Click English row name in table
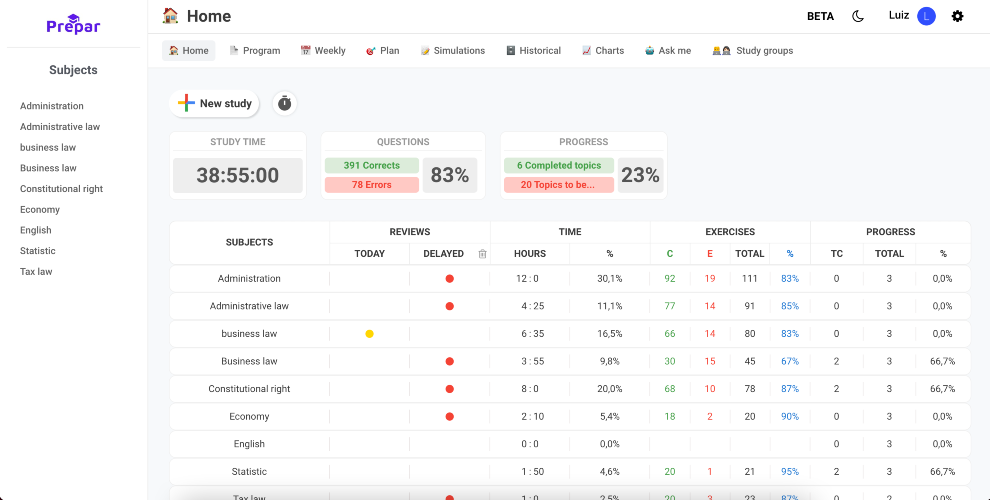Screen dimensions: 990x500 pyautogui.click(x=249, y=444)
